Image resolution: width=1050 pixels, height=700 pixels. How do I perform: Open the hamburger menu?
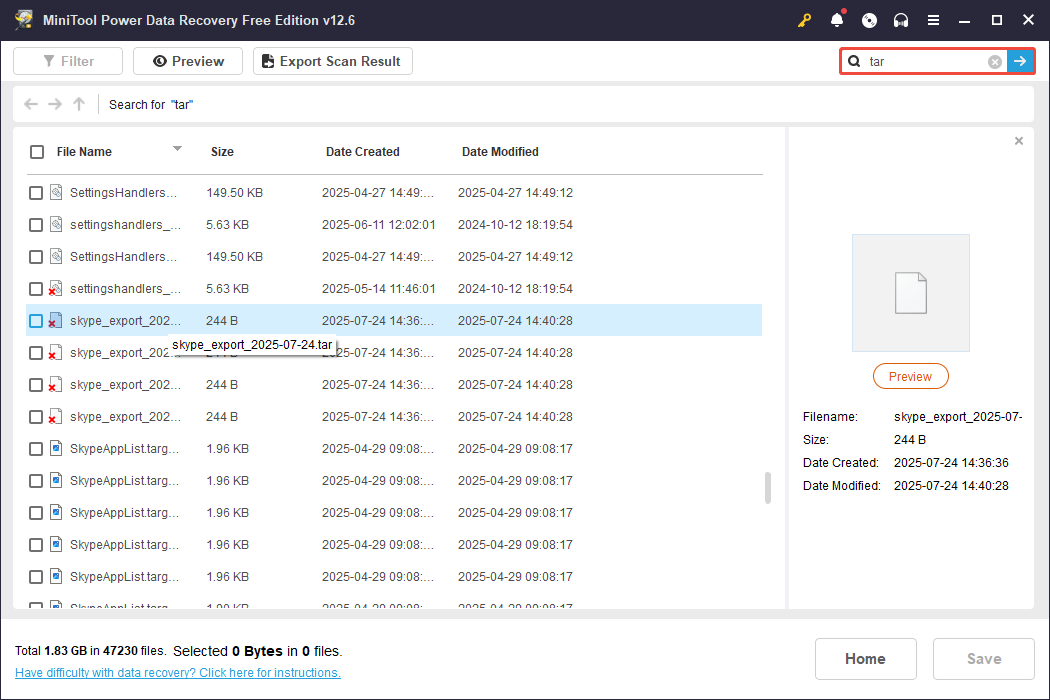933,19
